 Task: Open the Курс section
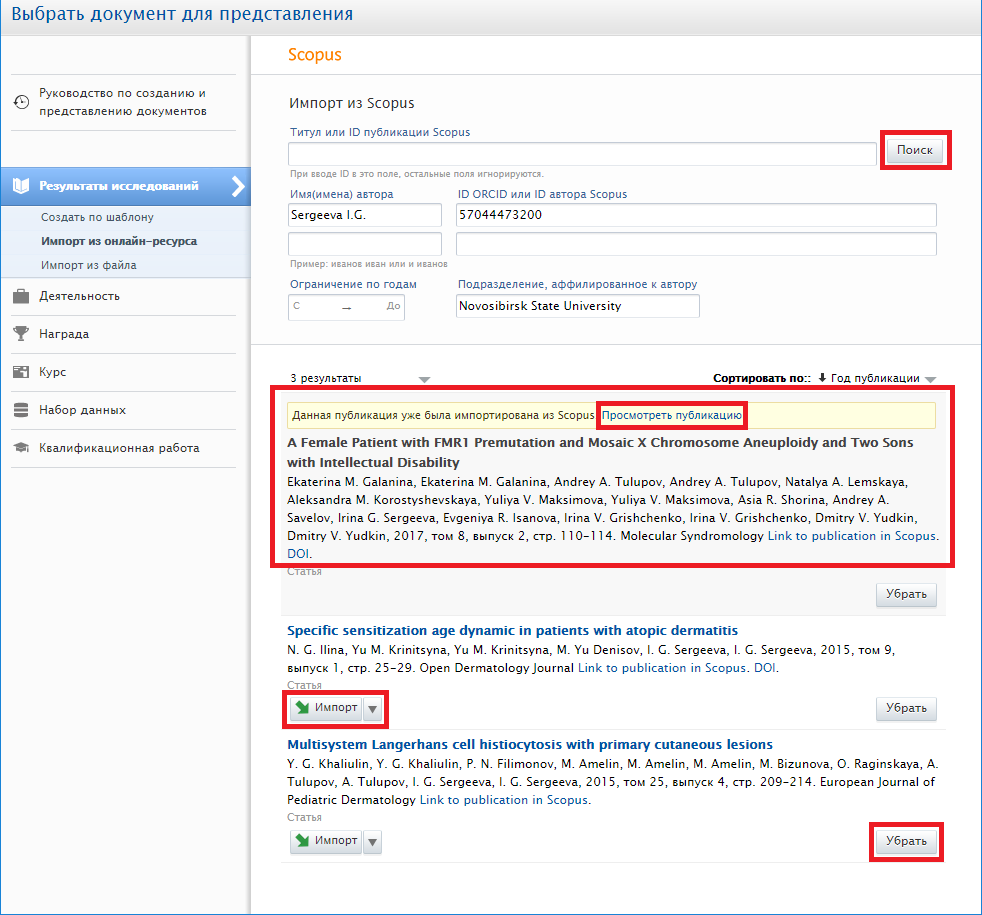tap(53, 372)
